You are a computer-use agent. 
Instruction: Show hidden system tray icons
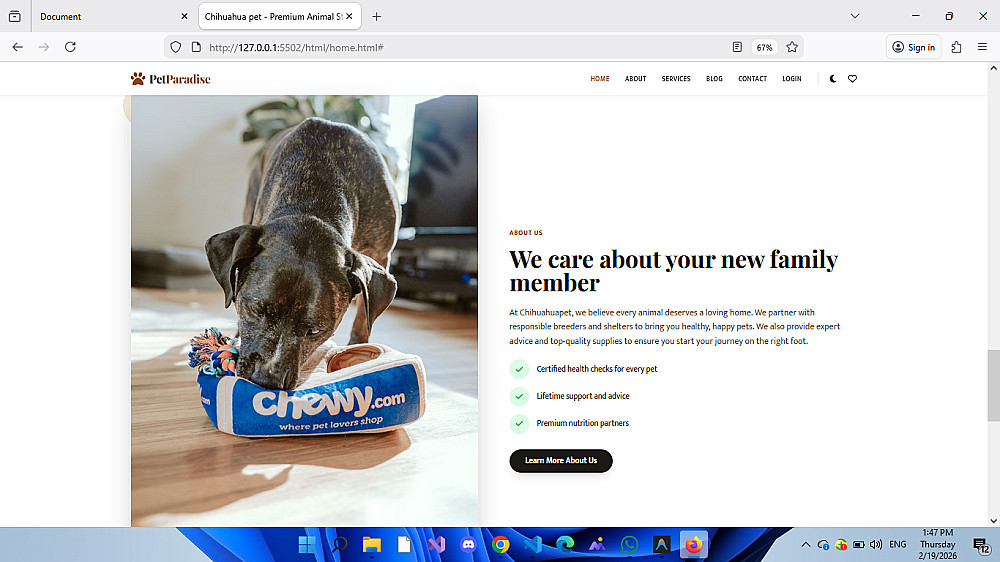point(805,545)
